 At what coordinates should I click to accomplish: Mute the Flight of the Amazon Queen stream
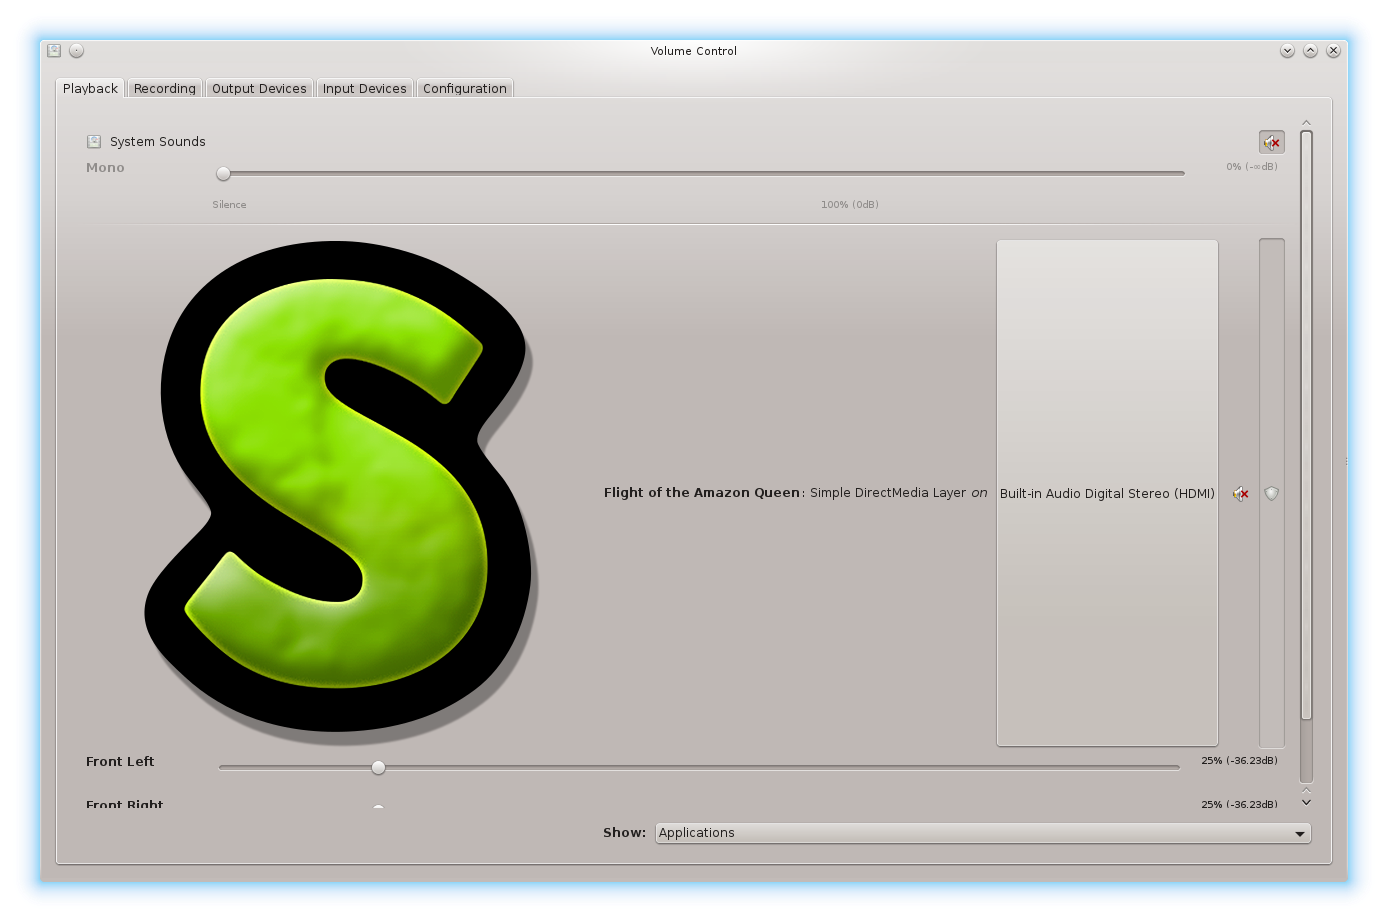1241,494
